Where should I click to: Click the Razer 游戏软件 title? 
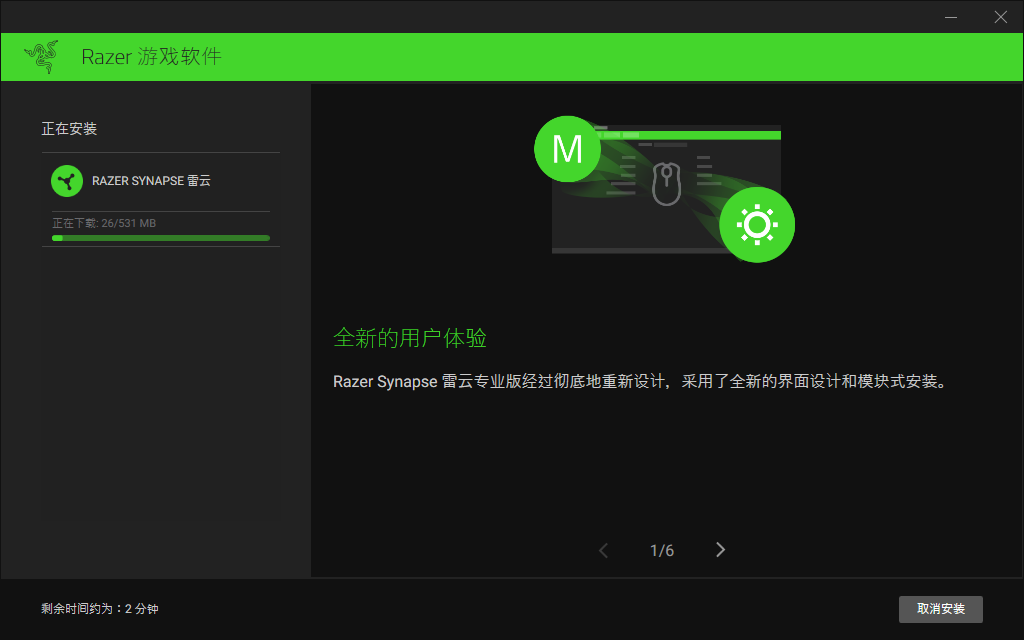152,57
